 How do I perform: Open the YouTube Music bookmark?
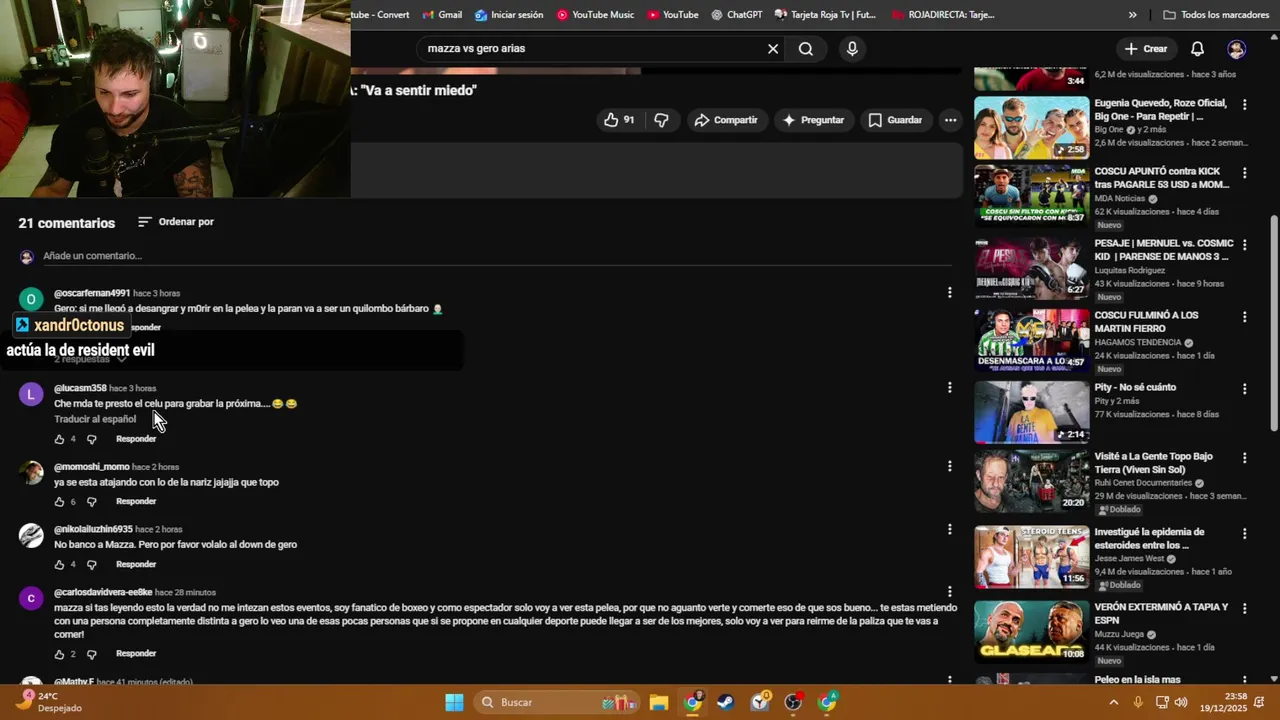tap(595, 15)
